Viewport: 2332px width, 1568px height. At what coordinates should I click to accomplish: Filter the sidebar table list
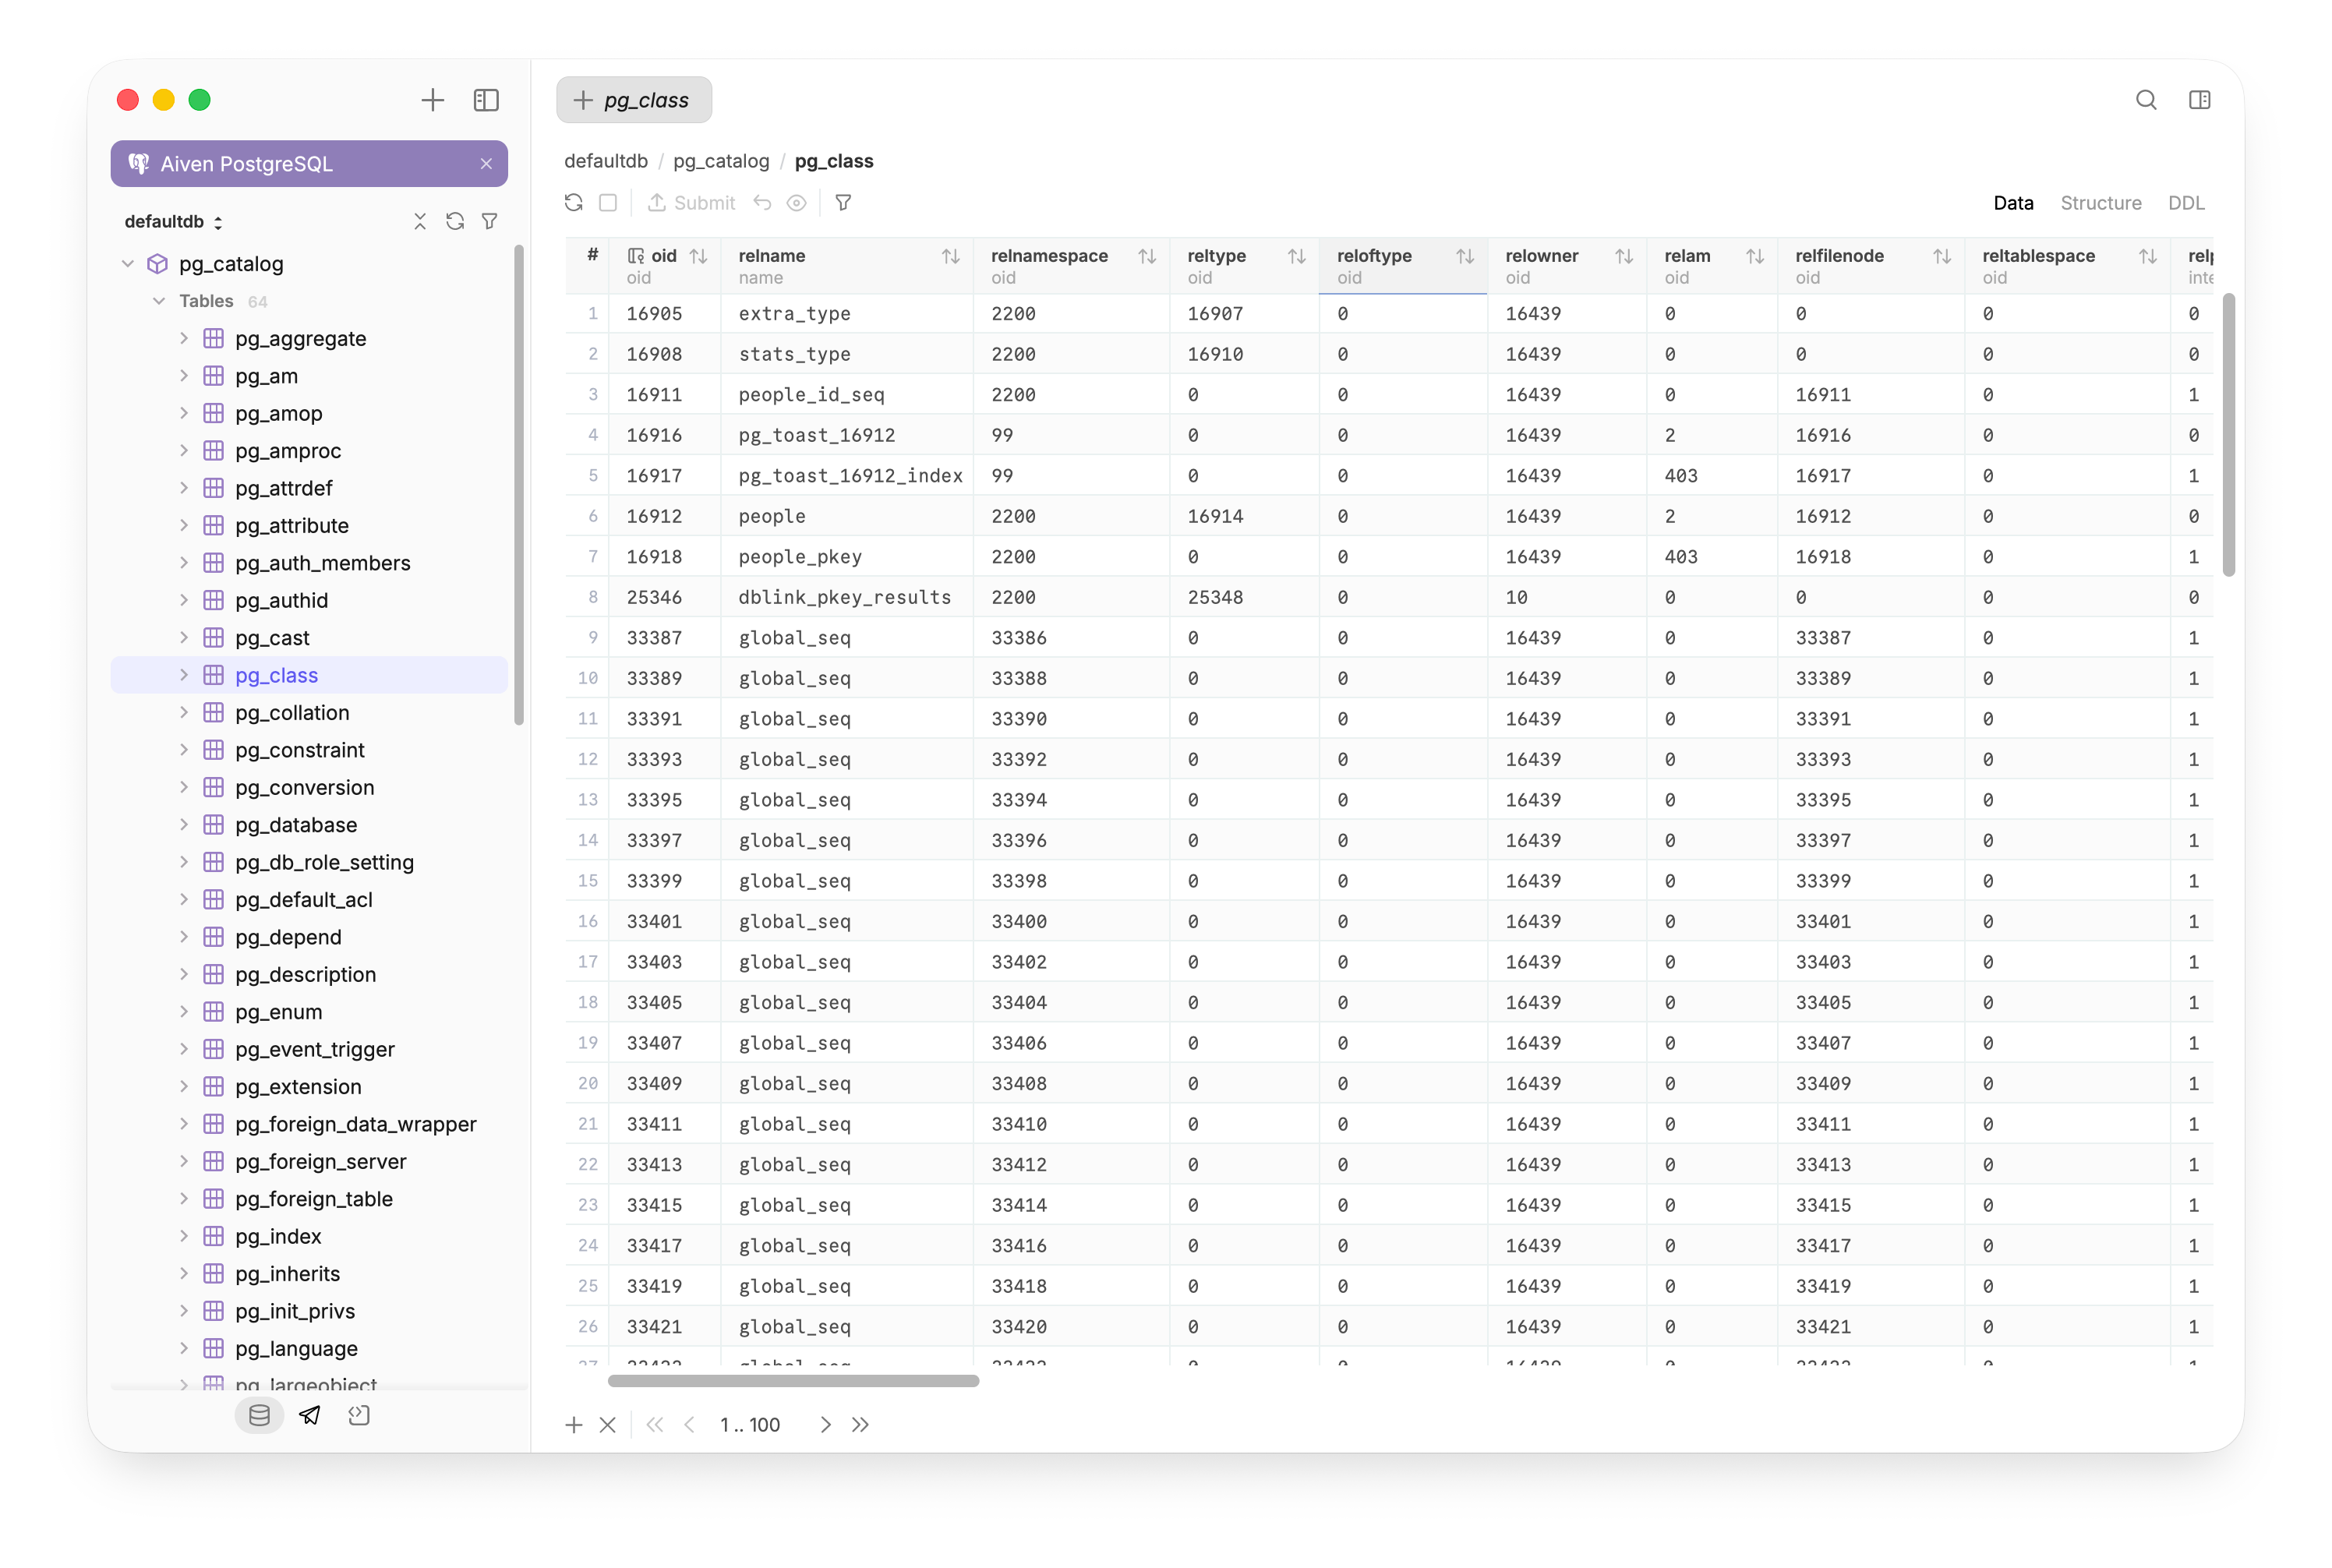click(490, 221)
